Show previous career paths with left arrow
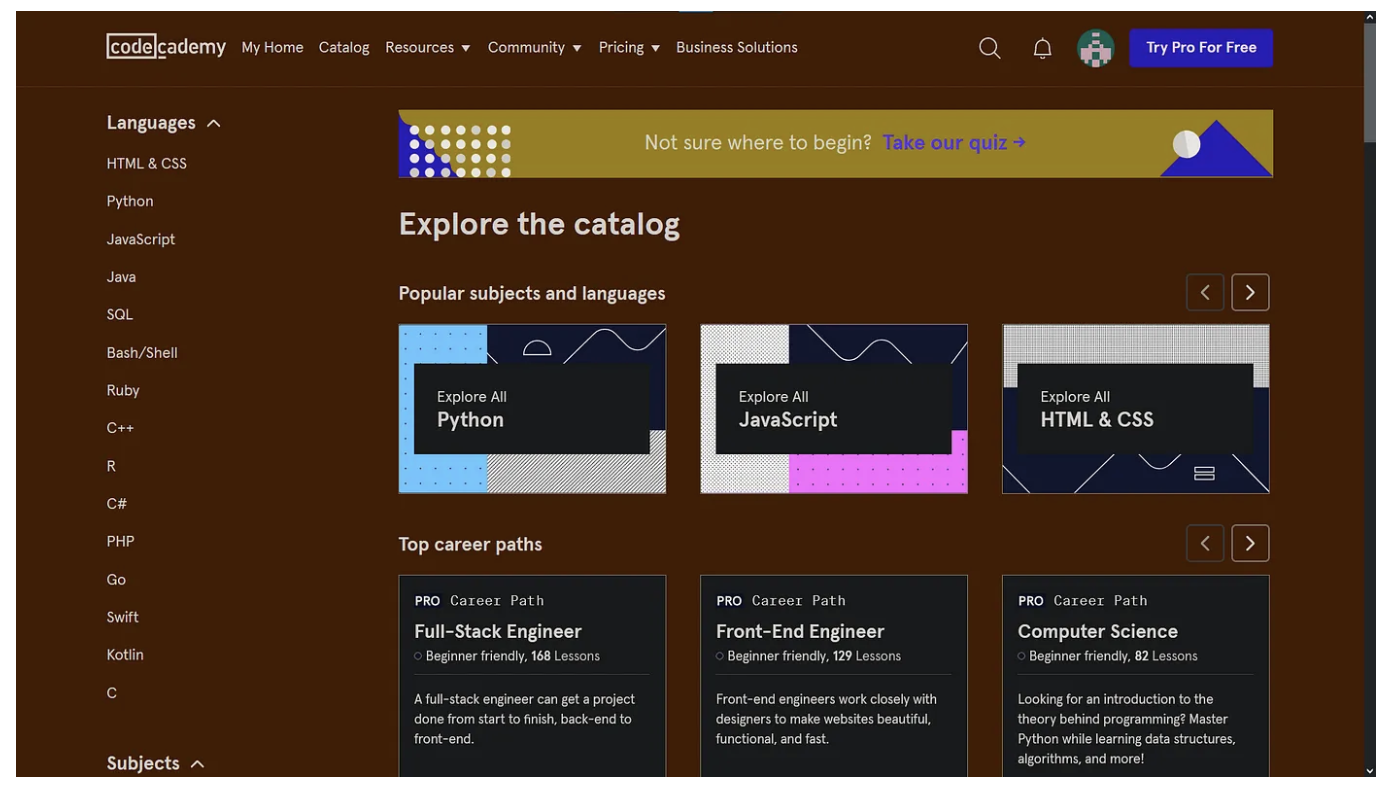The image size is (1392, 788). [1205, 543]
